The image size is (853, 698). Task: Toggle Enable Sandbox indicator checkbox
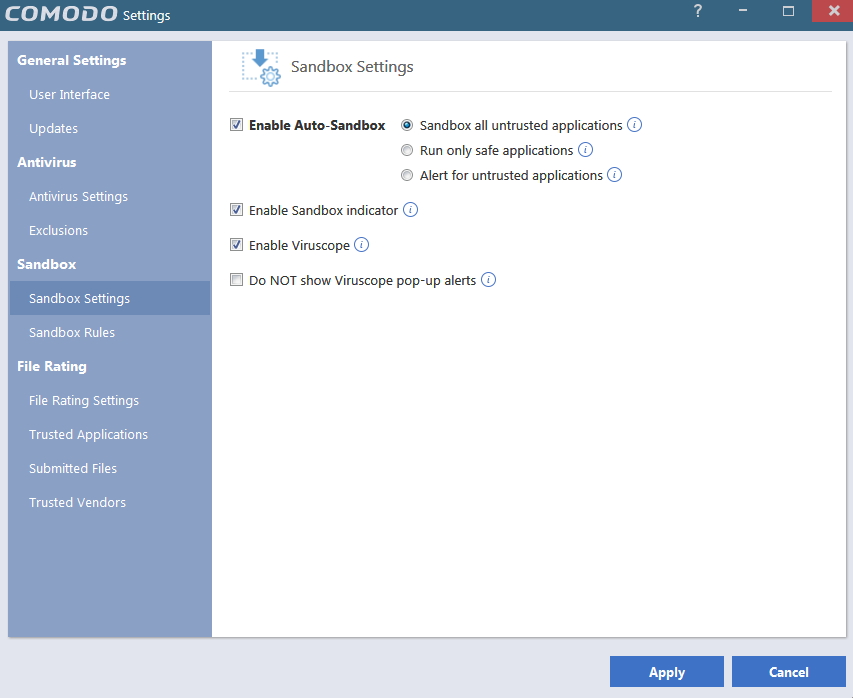point(236,209)
